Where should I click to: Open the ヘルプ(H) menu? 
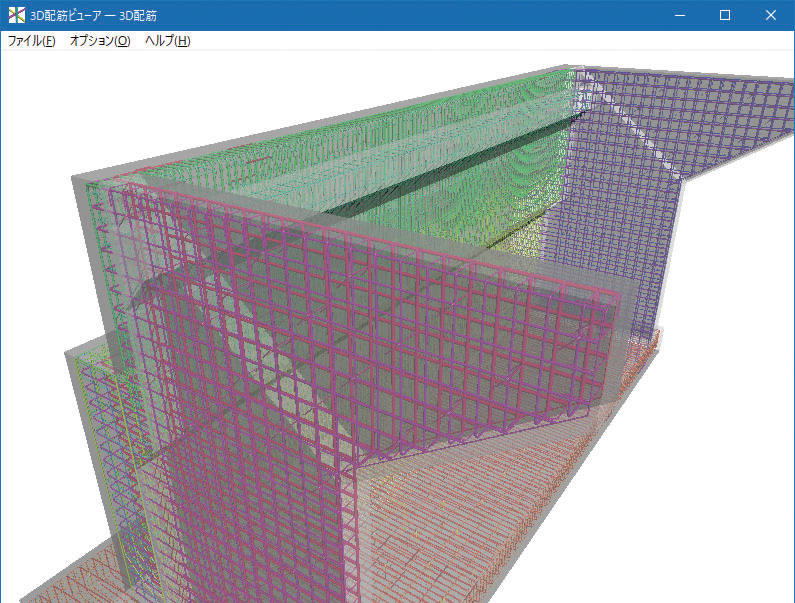pyautogui.click(x=167, y=41)
